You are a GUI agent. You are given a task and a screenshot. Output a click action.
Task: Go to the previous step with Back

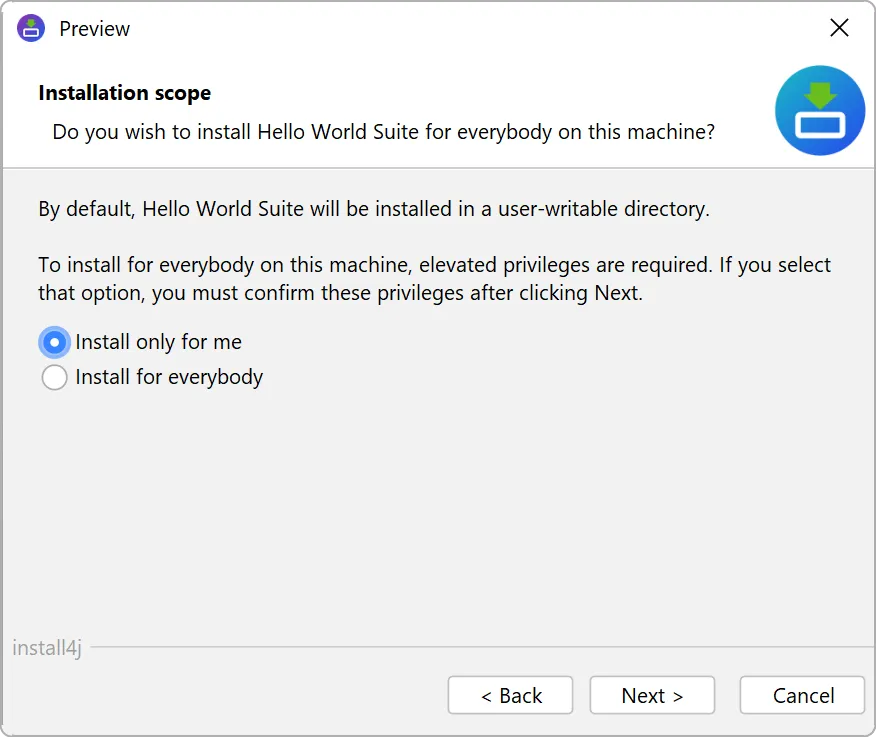tap(510, 695)
